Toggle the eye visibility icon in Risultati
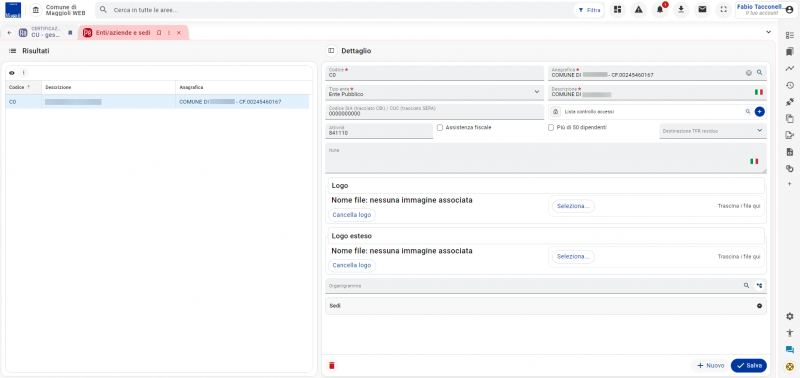Image resolution: width=800 pixels, height=378 pixels. click(12, 73)
